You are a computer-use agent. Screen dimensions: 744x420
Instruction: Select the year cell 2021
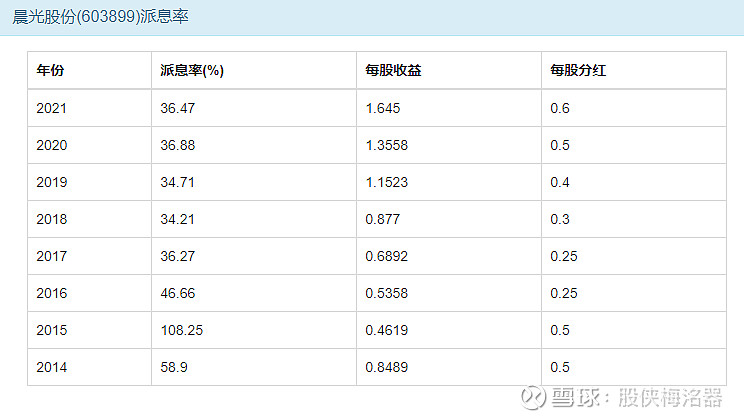(x=52, y=108)
